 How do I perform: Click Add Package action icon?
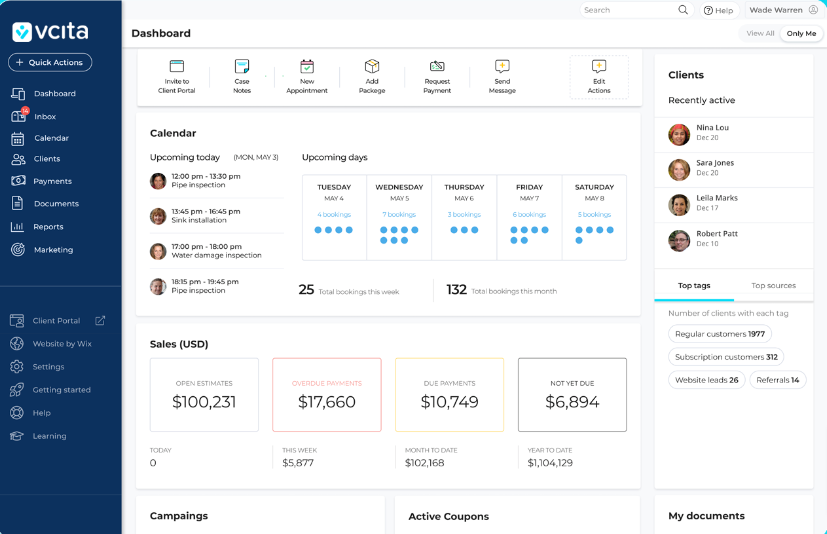pos(372,66)
